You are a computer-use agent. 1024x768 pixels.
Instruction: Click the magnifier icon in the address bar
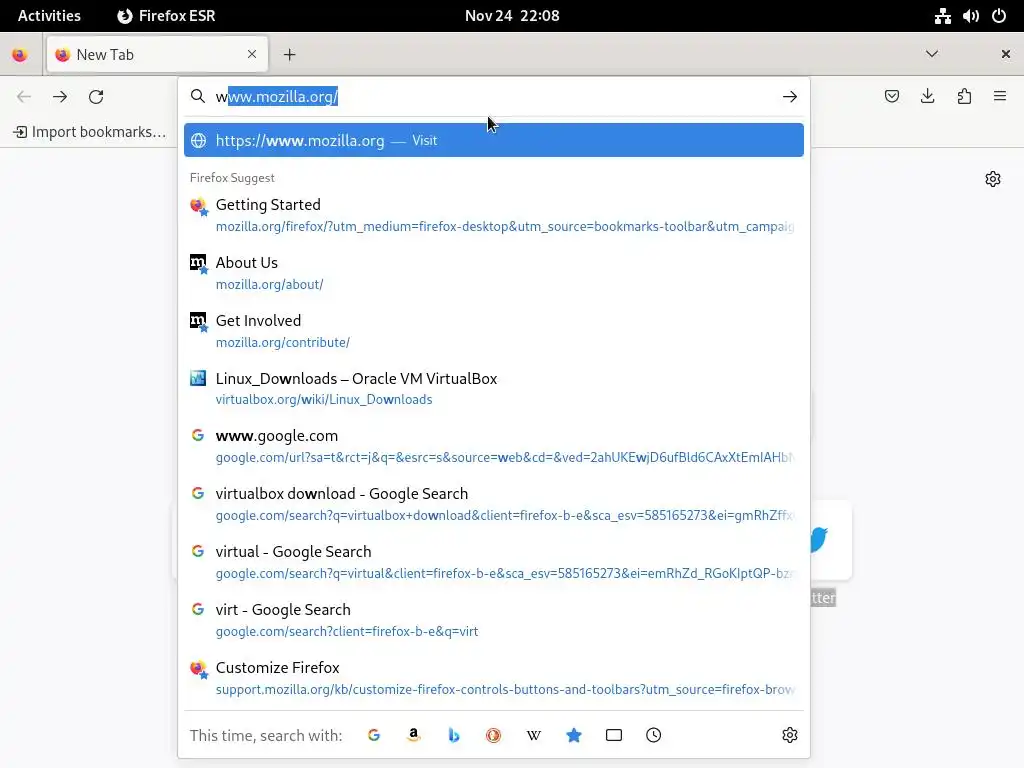[x=198, y=97]
